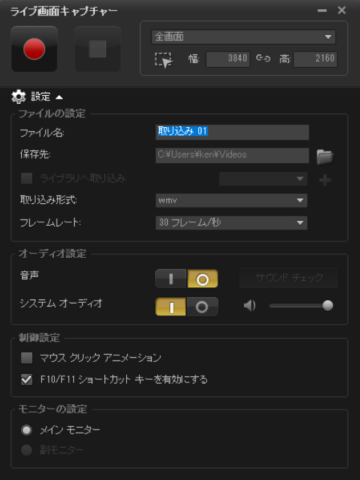Click the ライブ画面キャプチャー title text
Screen dimensions: 360x480
64,11
